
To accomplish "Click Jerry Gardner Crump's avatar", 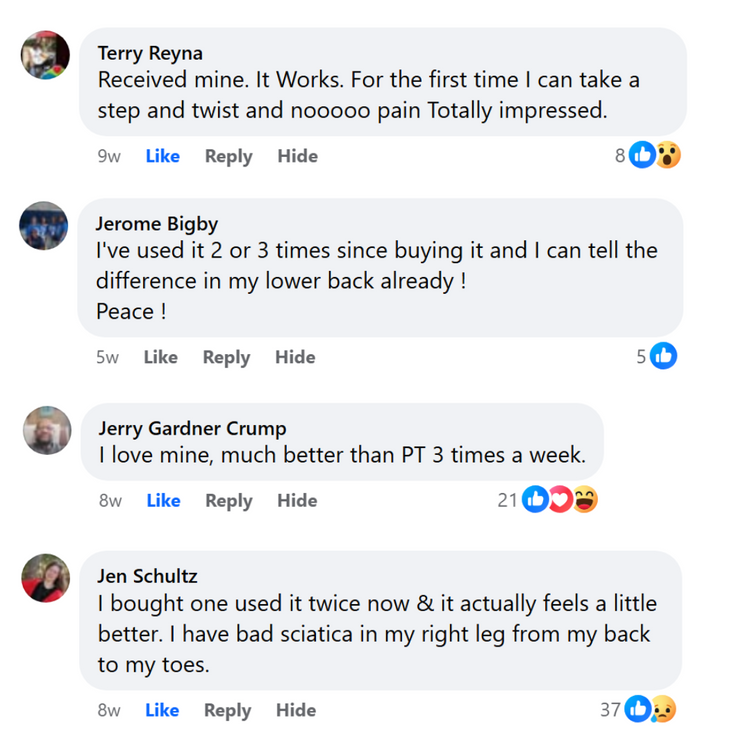I will pyautogui.click(x=47, y=431).
